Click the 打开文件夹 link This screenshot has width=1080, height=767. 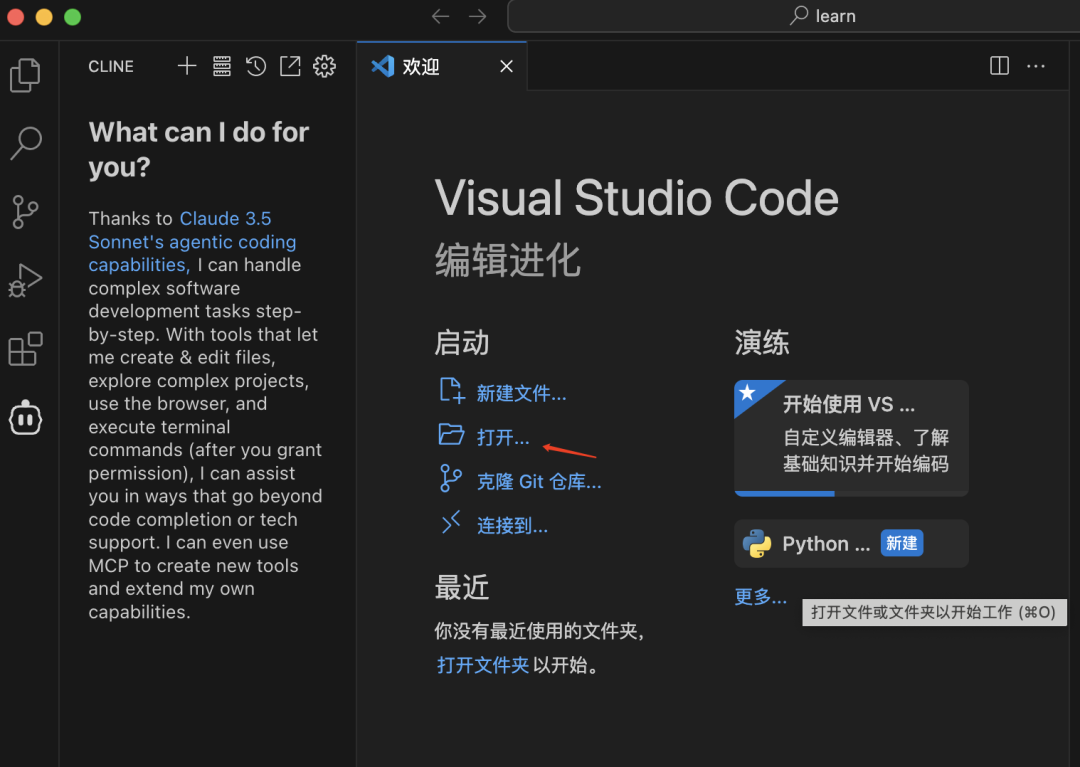(x=482, y=664)
